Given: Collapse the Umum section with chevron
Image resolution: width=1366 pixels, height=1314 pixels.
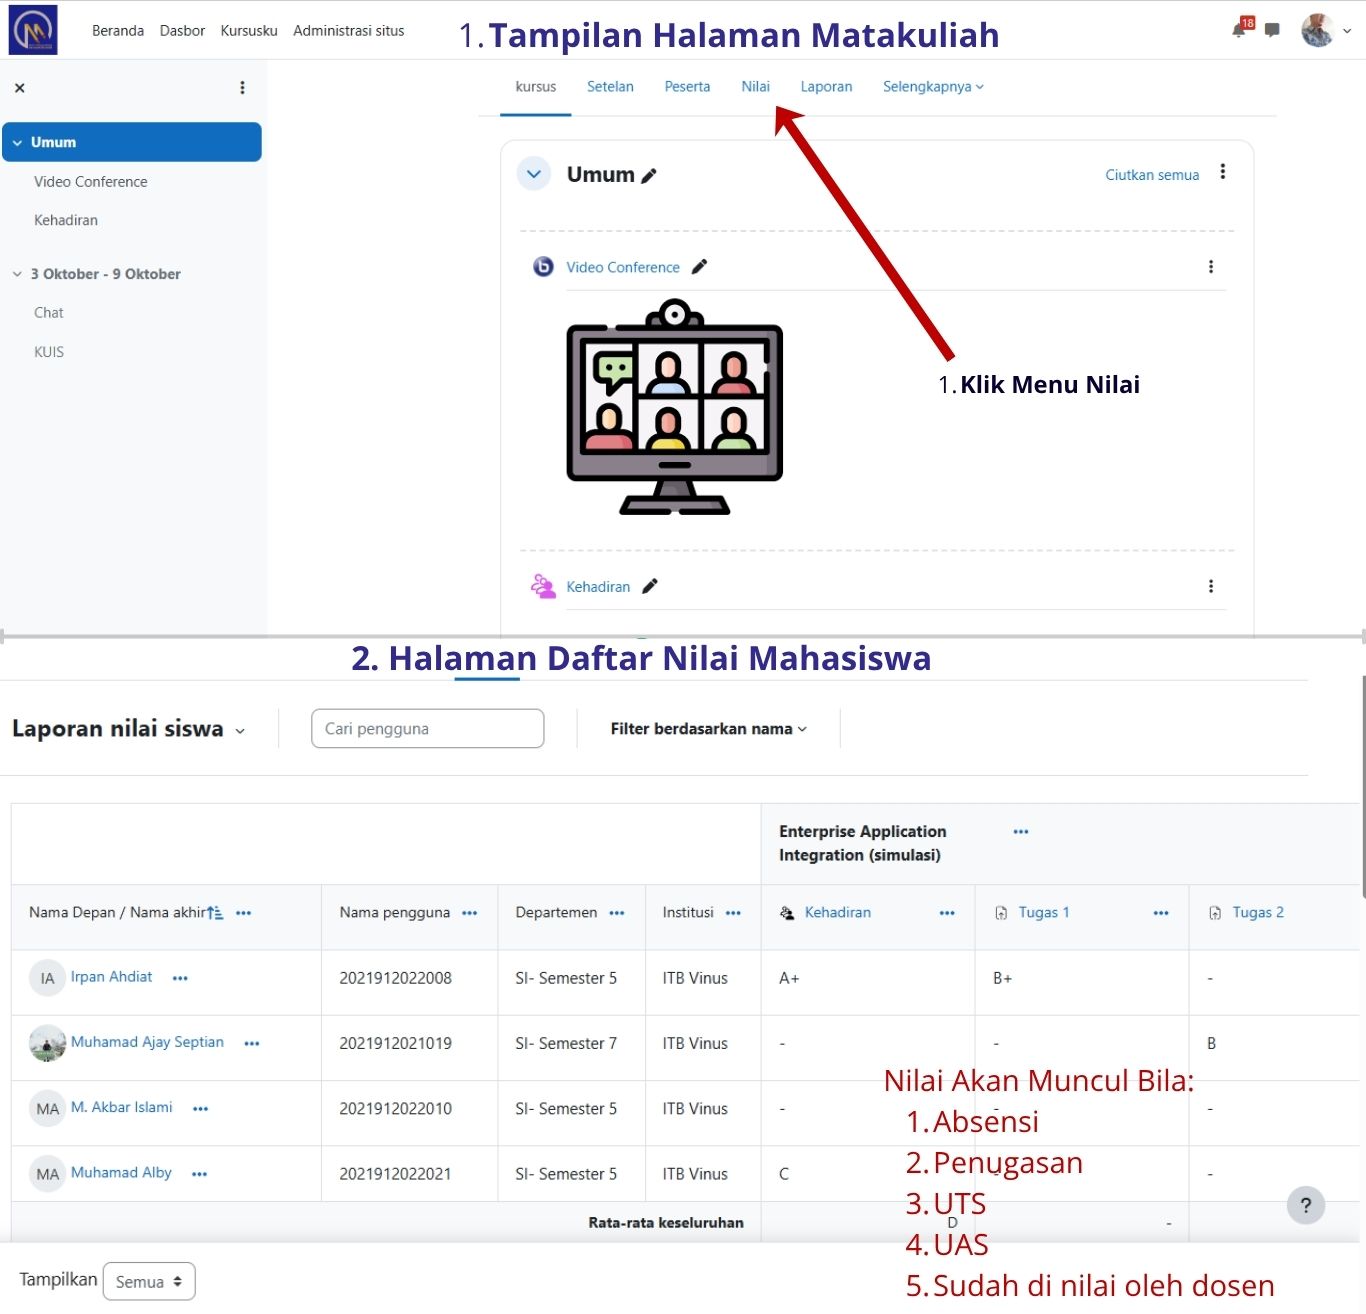Looking at the screenshot, I should click(x=534, y=174).
